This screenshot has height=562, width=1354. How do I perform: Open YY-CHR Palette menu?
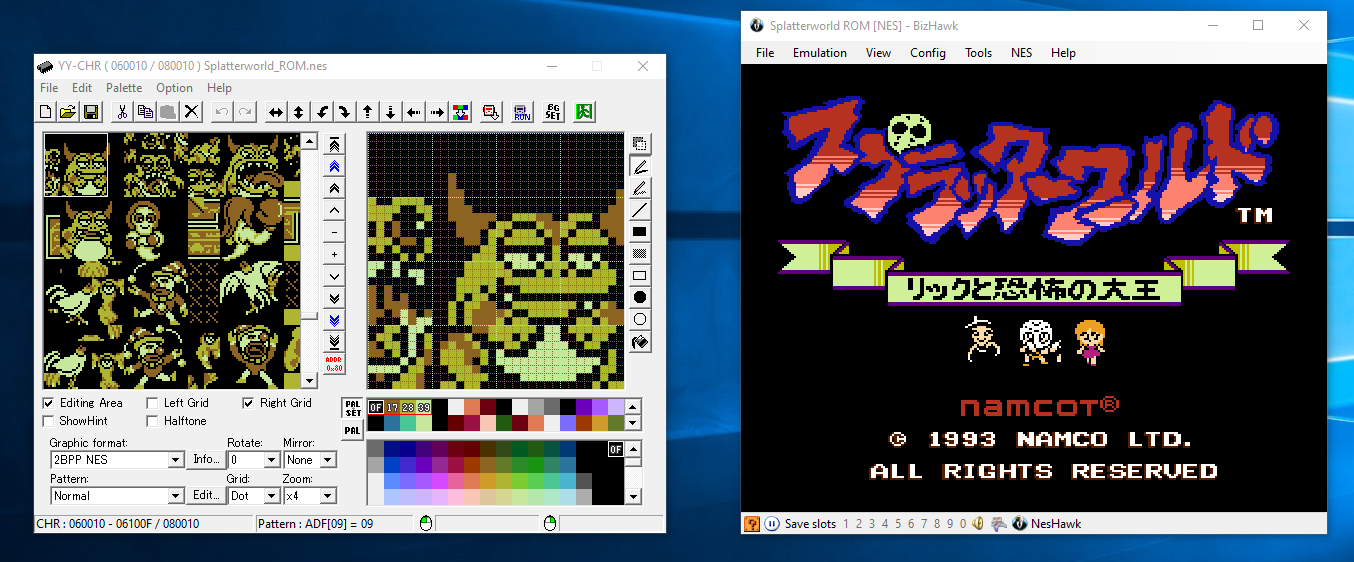pos(124,88)
